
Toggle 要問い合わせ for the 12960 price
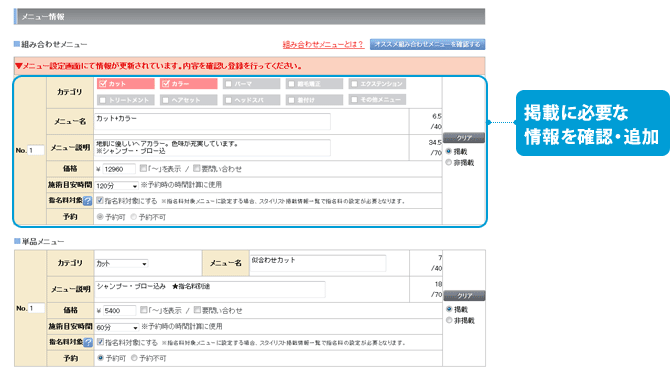(197, 168)
